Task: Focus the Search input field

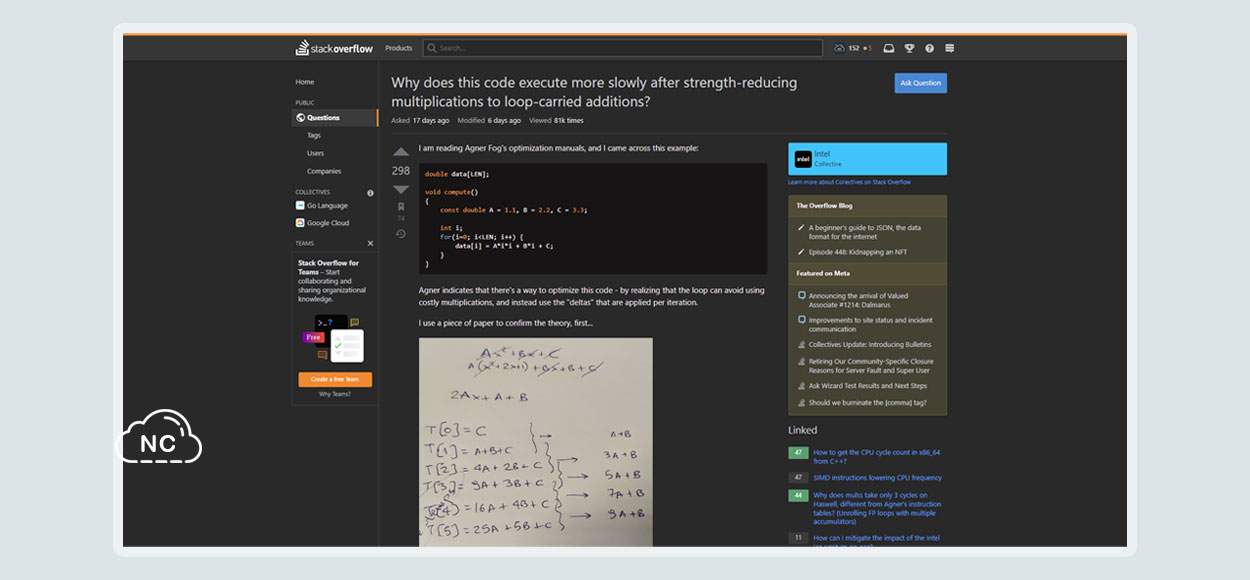Action: (x=622, y=48)
